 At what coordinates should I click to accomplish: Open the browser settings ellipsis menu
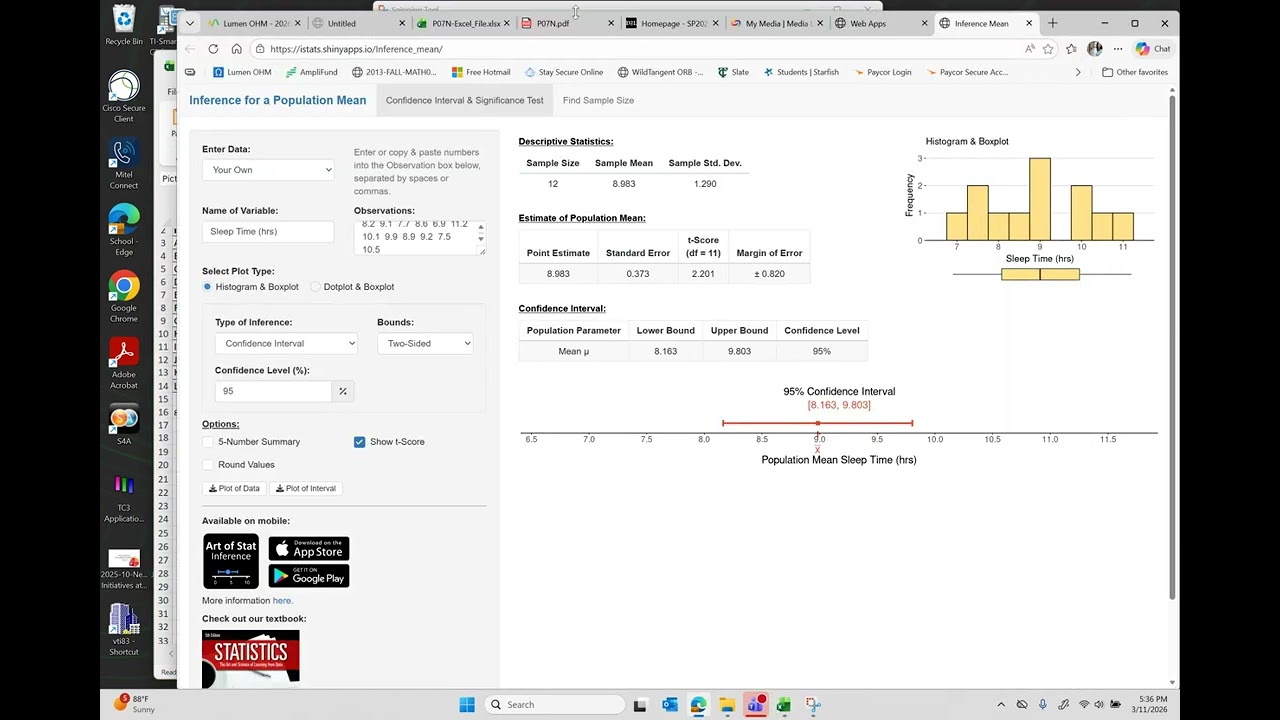click(x=1118, y=48)
